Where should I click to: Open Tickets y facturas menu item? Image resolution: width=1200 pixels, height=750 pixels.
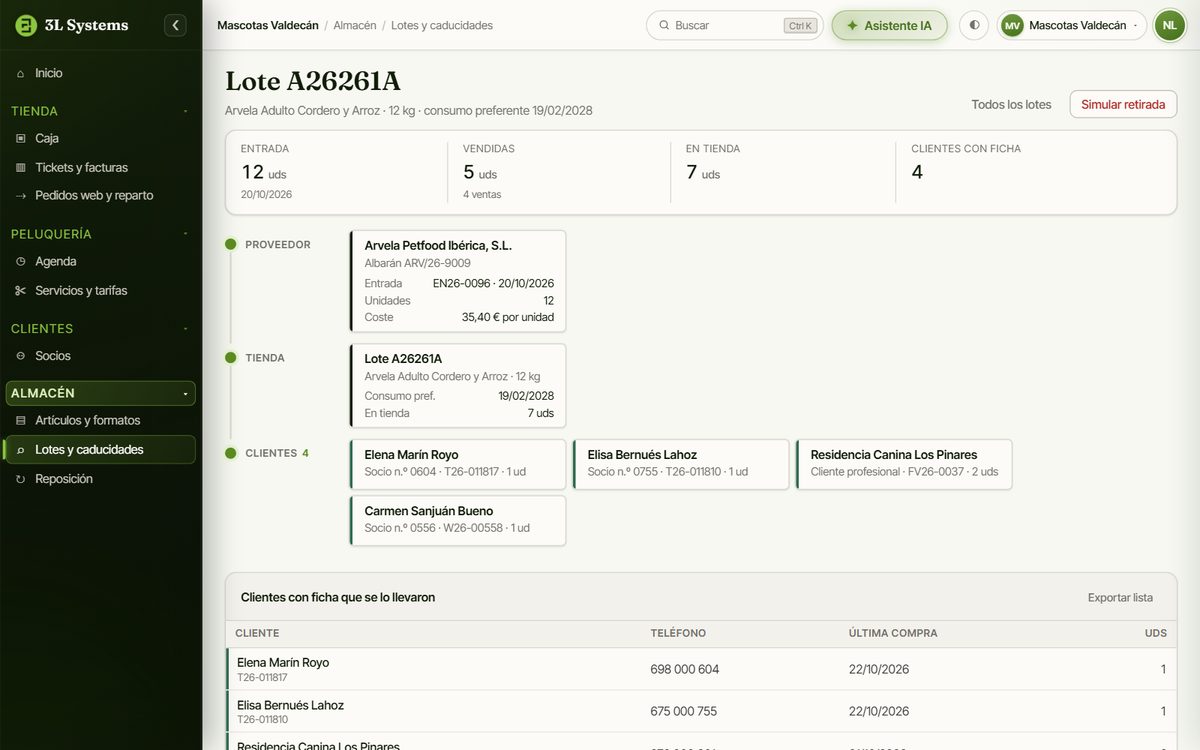(100, 167)
